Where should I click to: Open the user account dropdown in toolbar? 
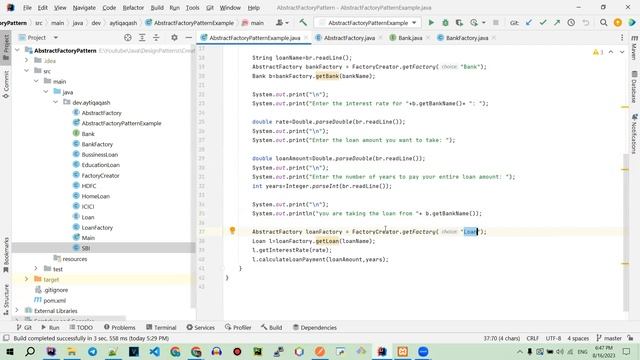click(x=282, y=23)
